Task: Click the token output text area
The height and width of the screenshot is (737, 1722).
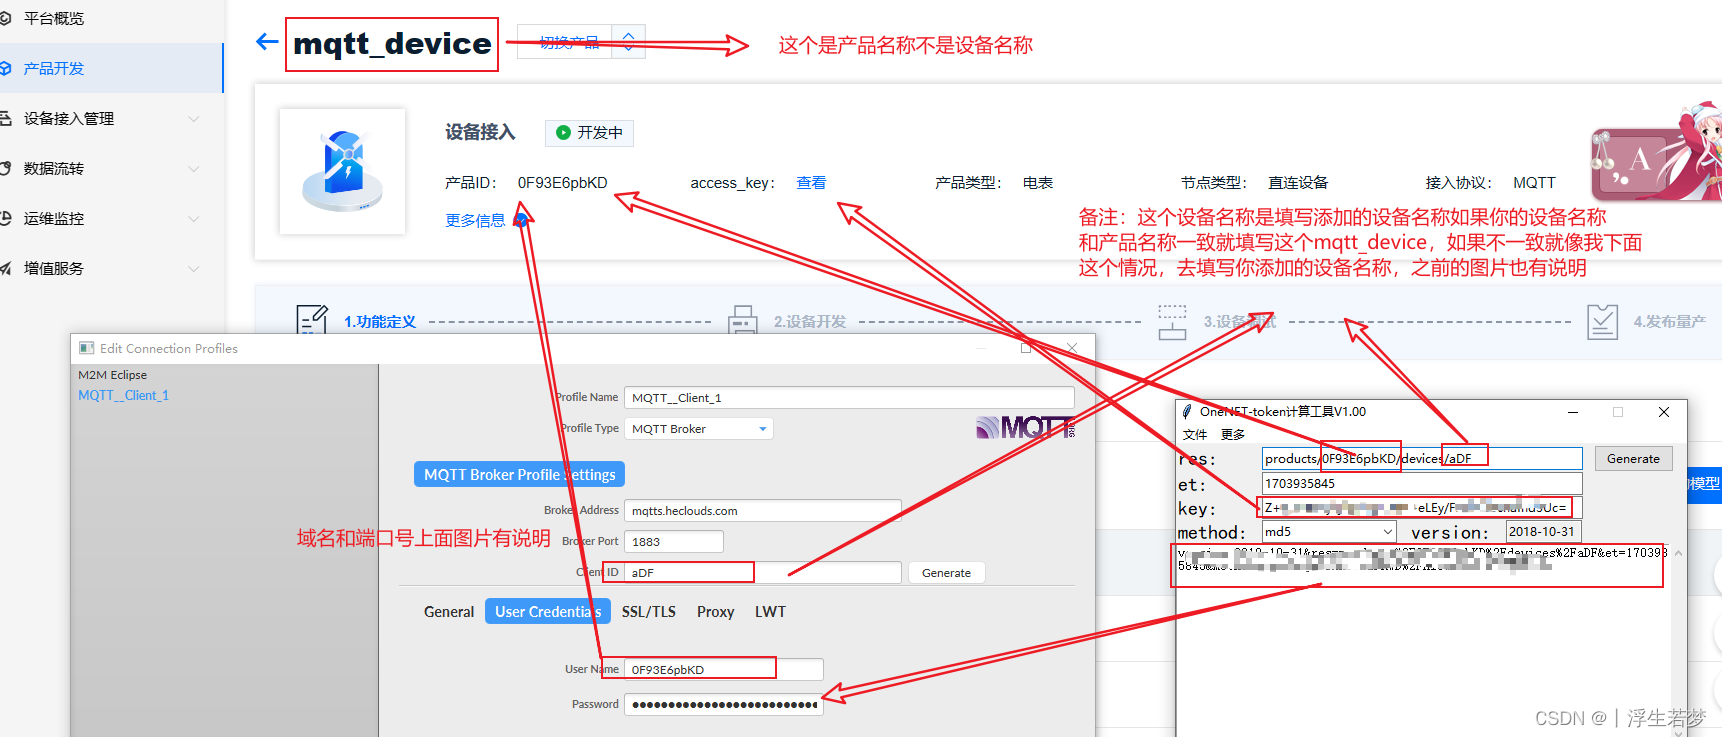Action: [x=1423, y=639]
